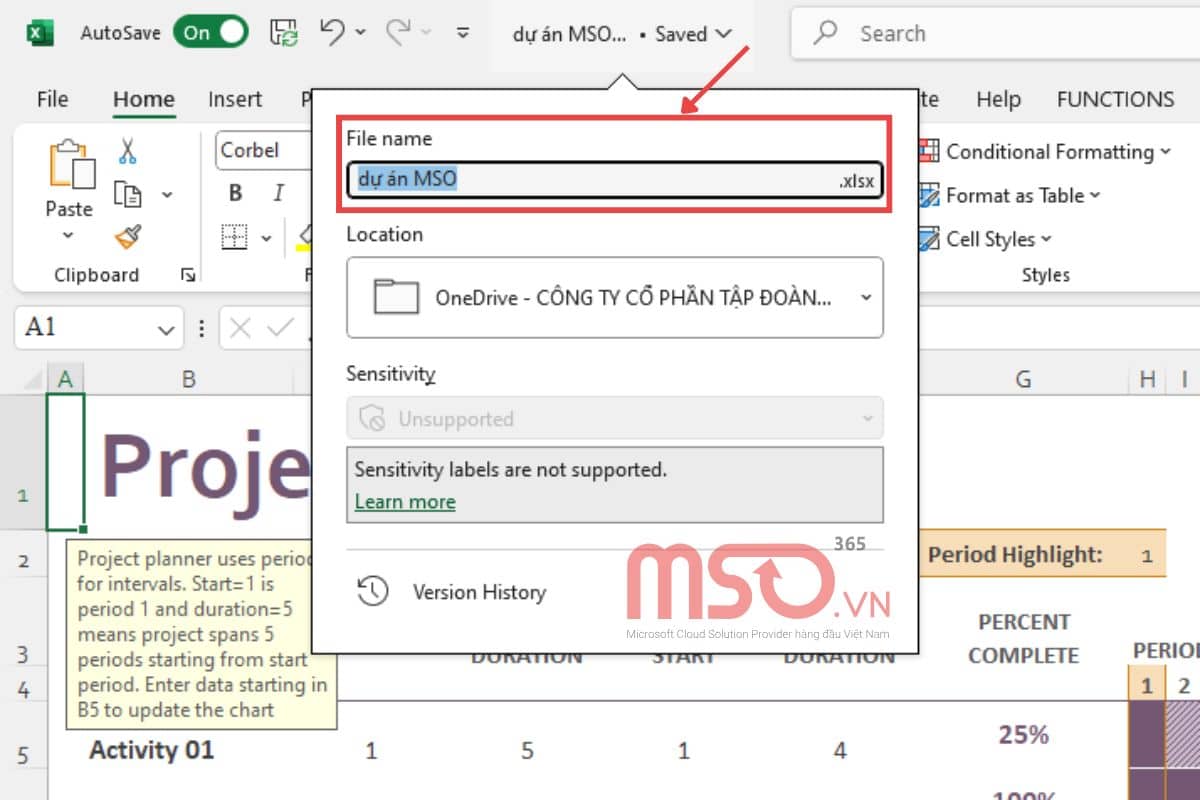Screen dimensions: 1200x800
Task: Click the Version History clock icon
Action: coord(373,592)
